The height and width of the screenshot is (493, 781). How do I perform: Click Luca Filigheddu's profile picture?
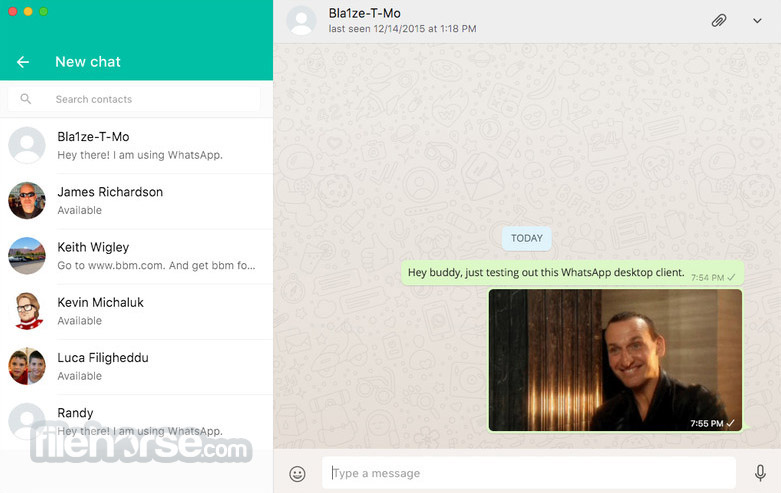(27, 367)
